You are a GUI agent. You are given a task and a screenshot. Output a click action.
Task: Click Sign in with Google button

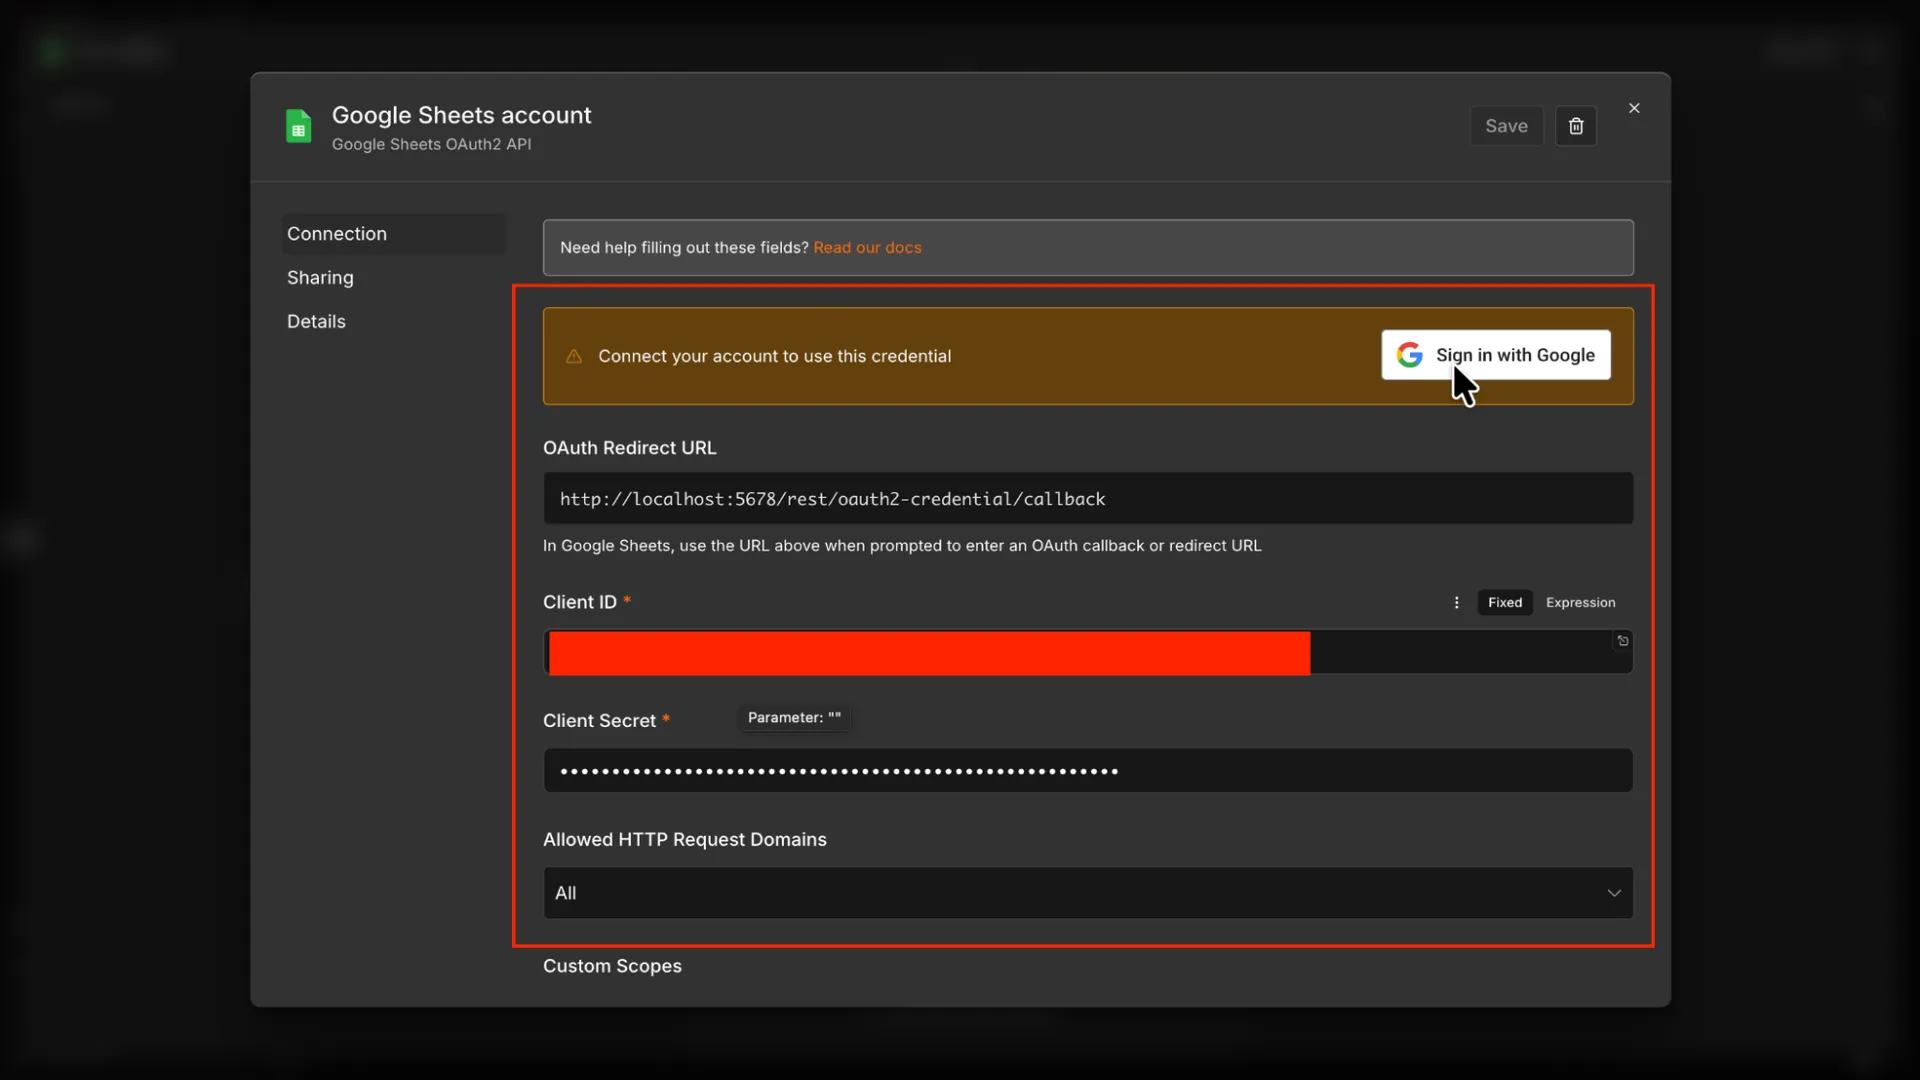coord(1496,355)
